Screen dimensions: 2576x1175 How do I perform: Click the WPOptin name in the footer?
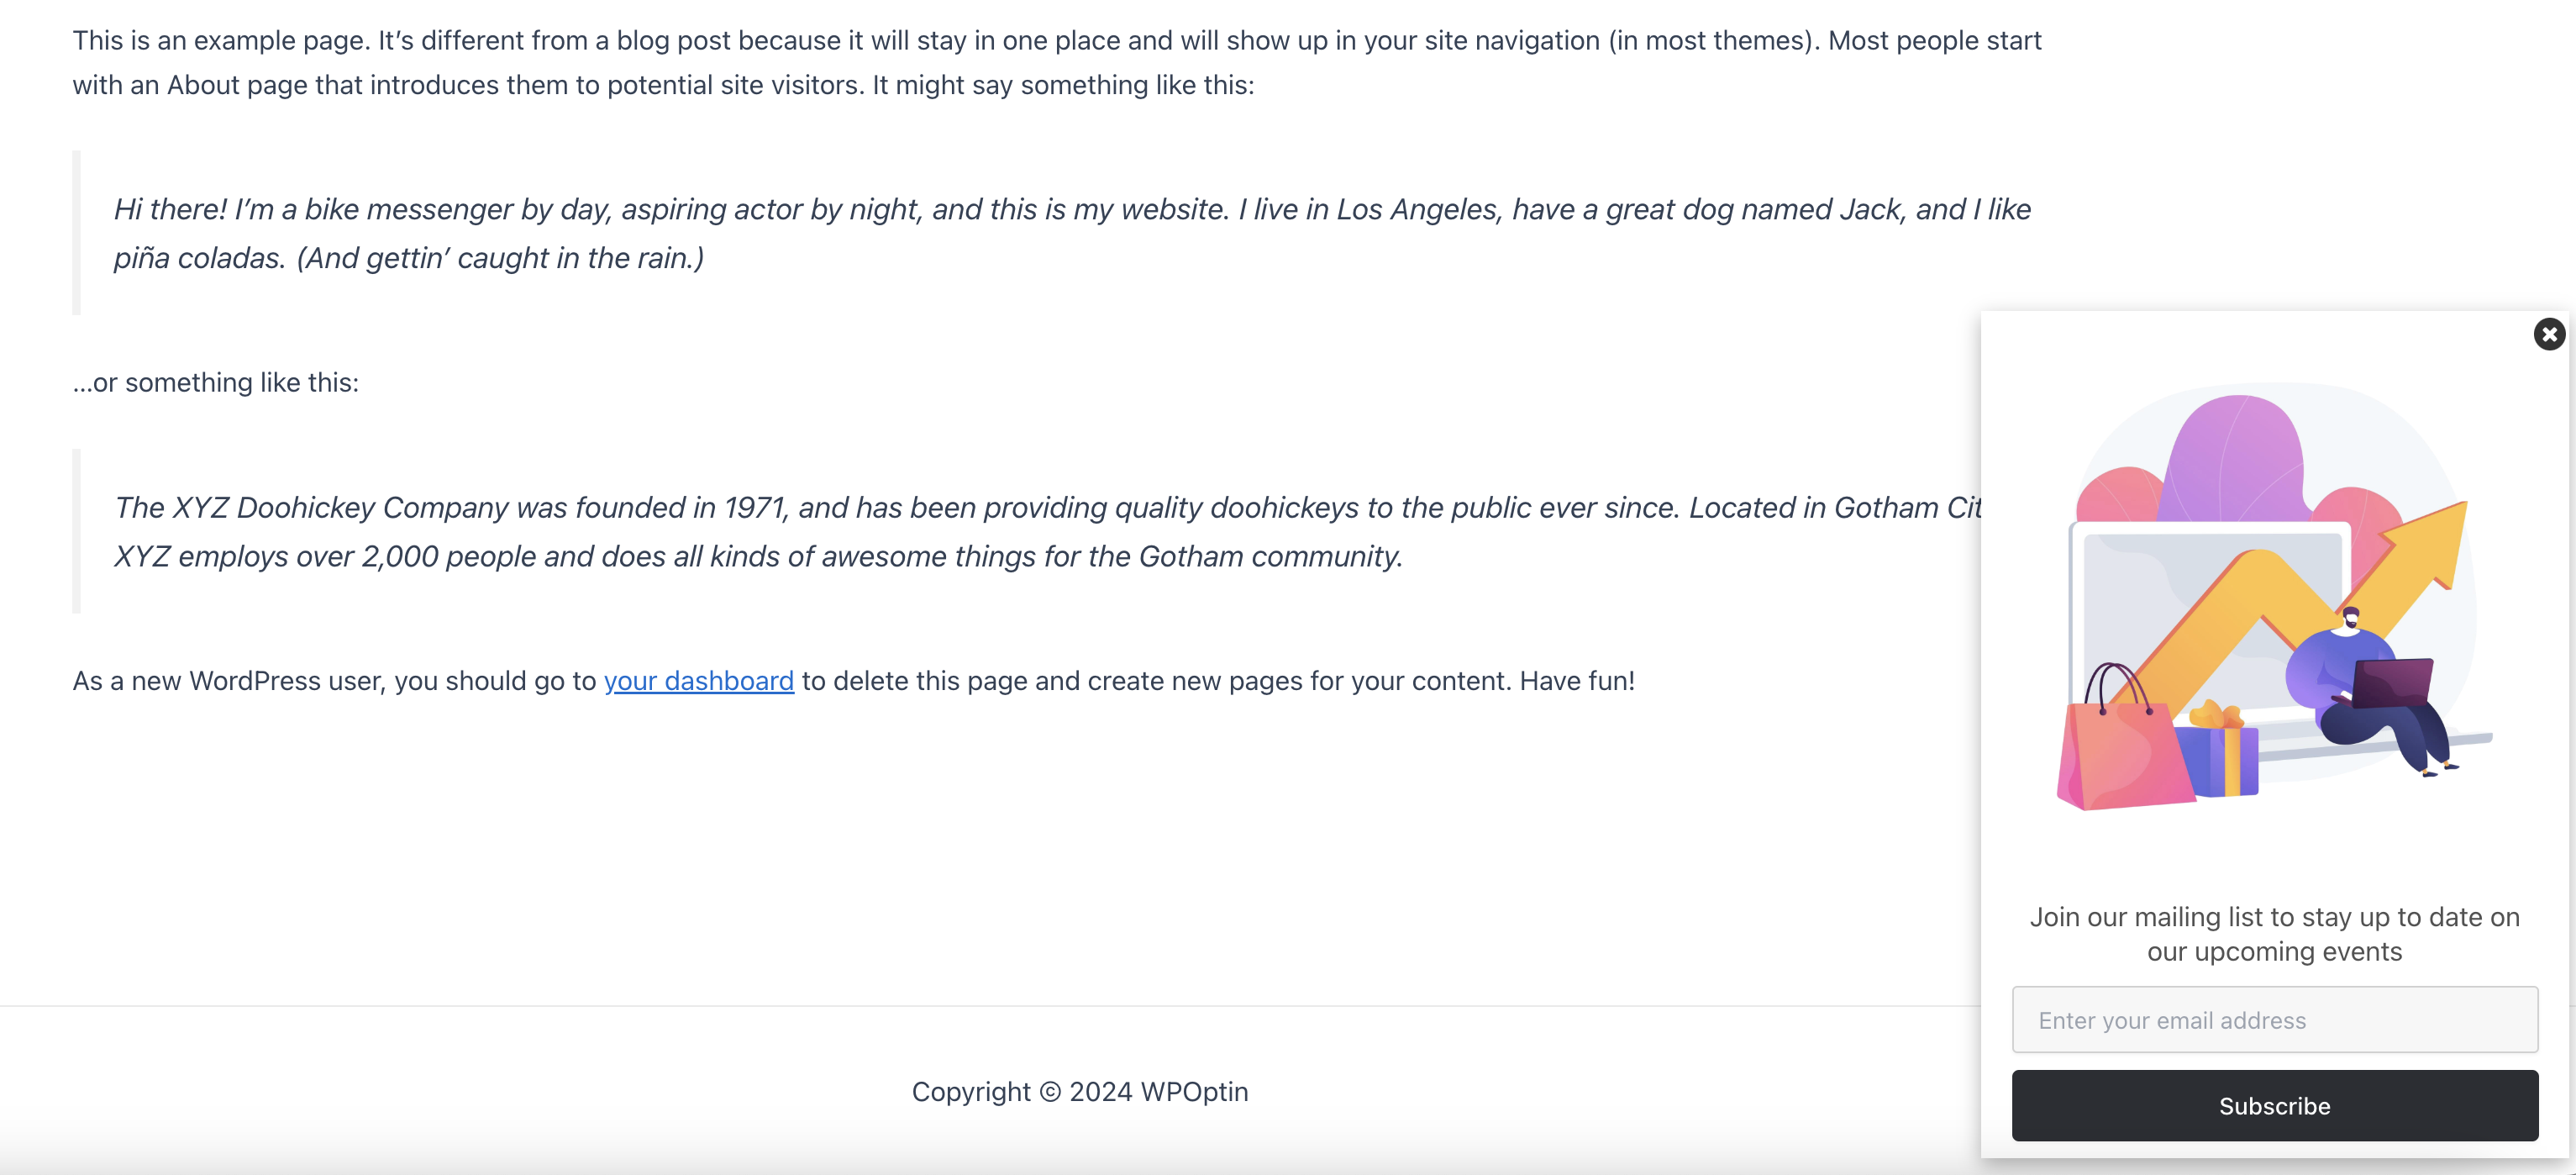point(1194,1091)
